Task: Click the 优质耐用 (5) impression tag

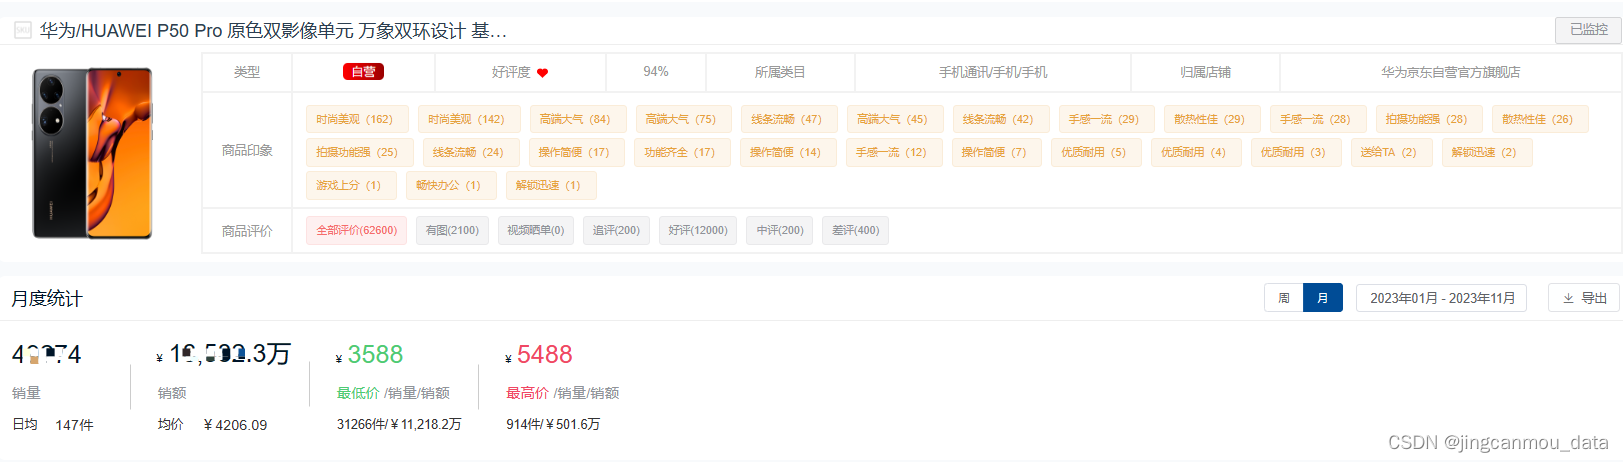Action: pyautogui.click(x=1095, y=152)
